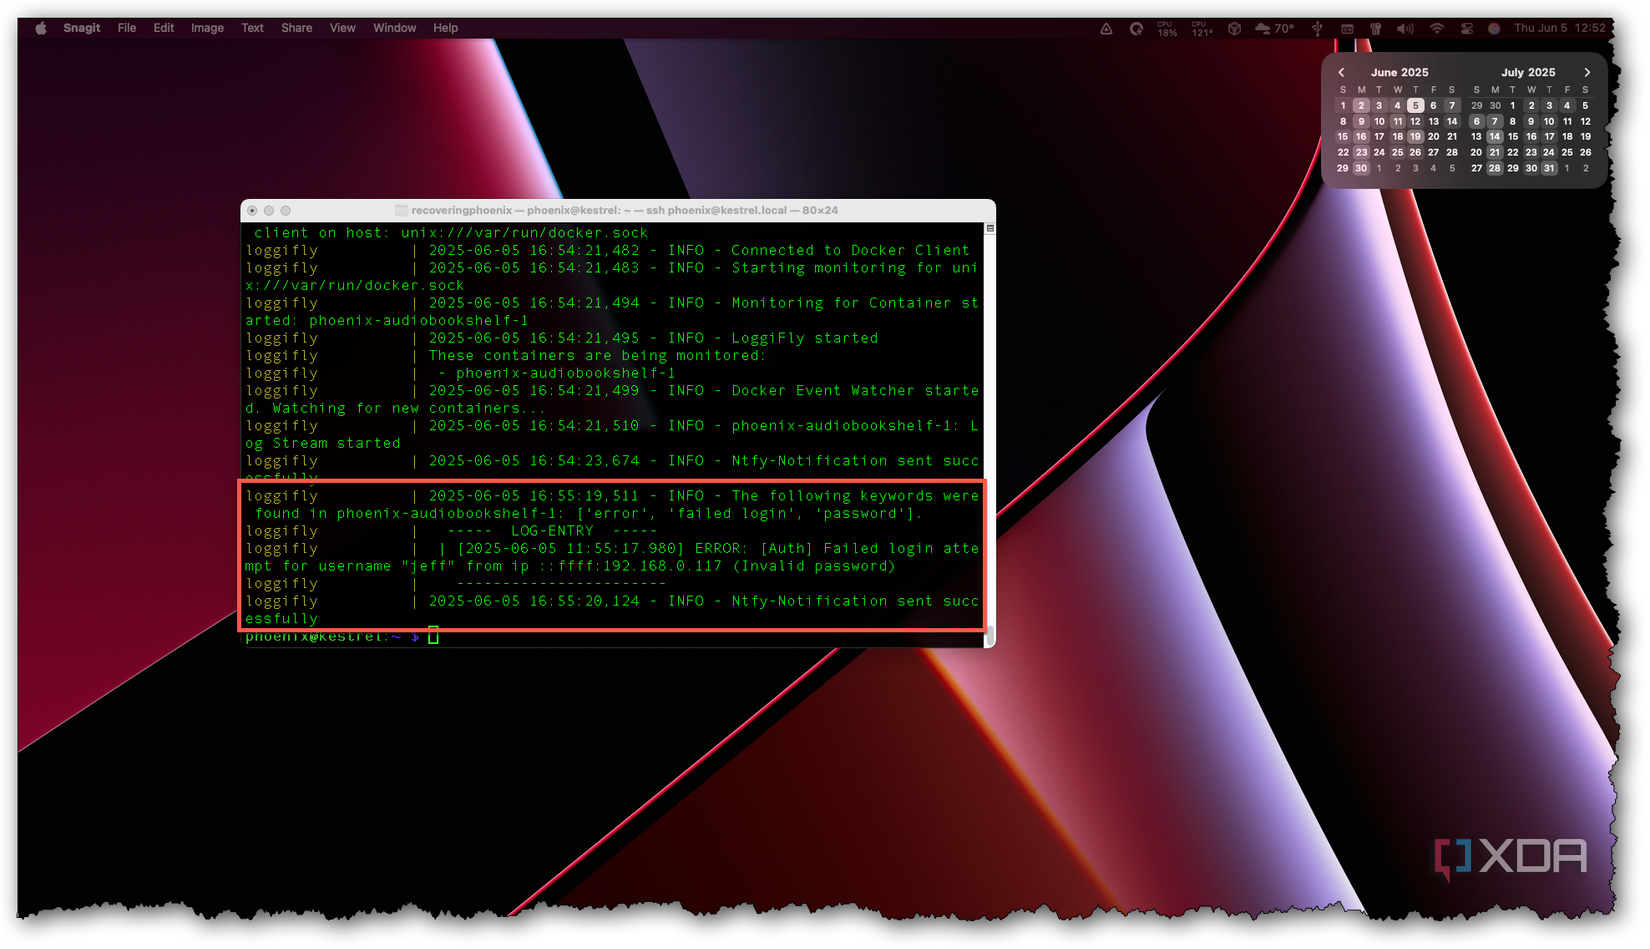Click the USB devices menu bar icon

click(1317, 28)
